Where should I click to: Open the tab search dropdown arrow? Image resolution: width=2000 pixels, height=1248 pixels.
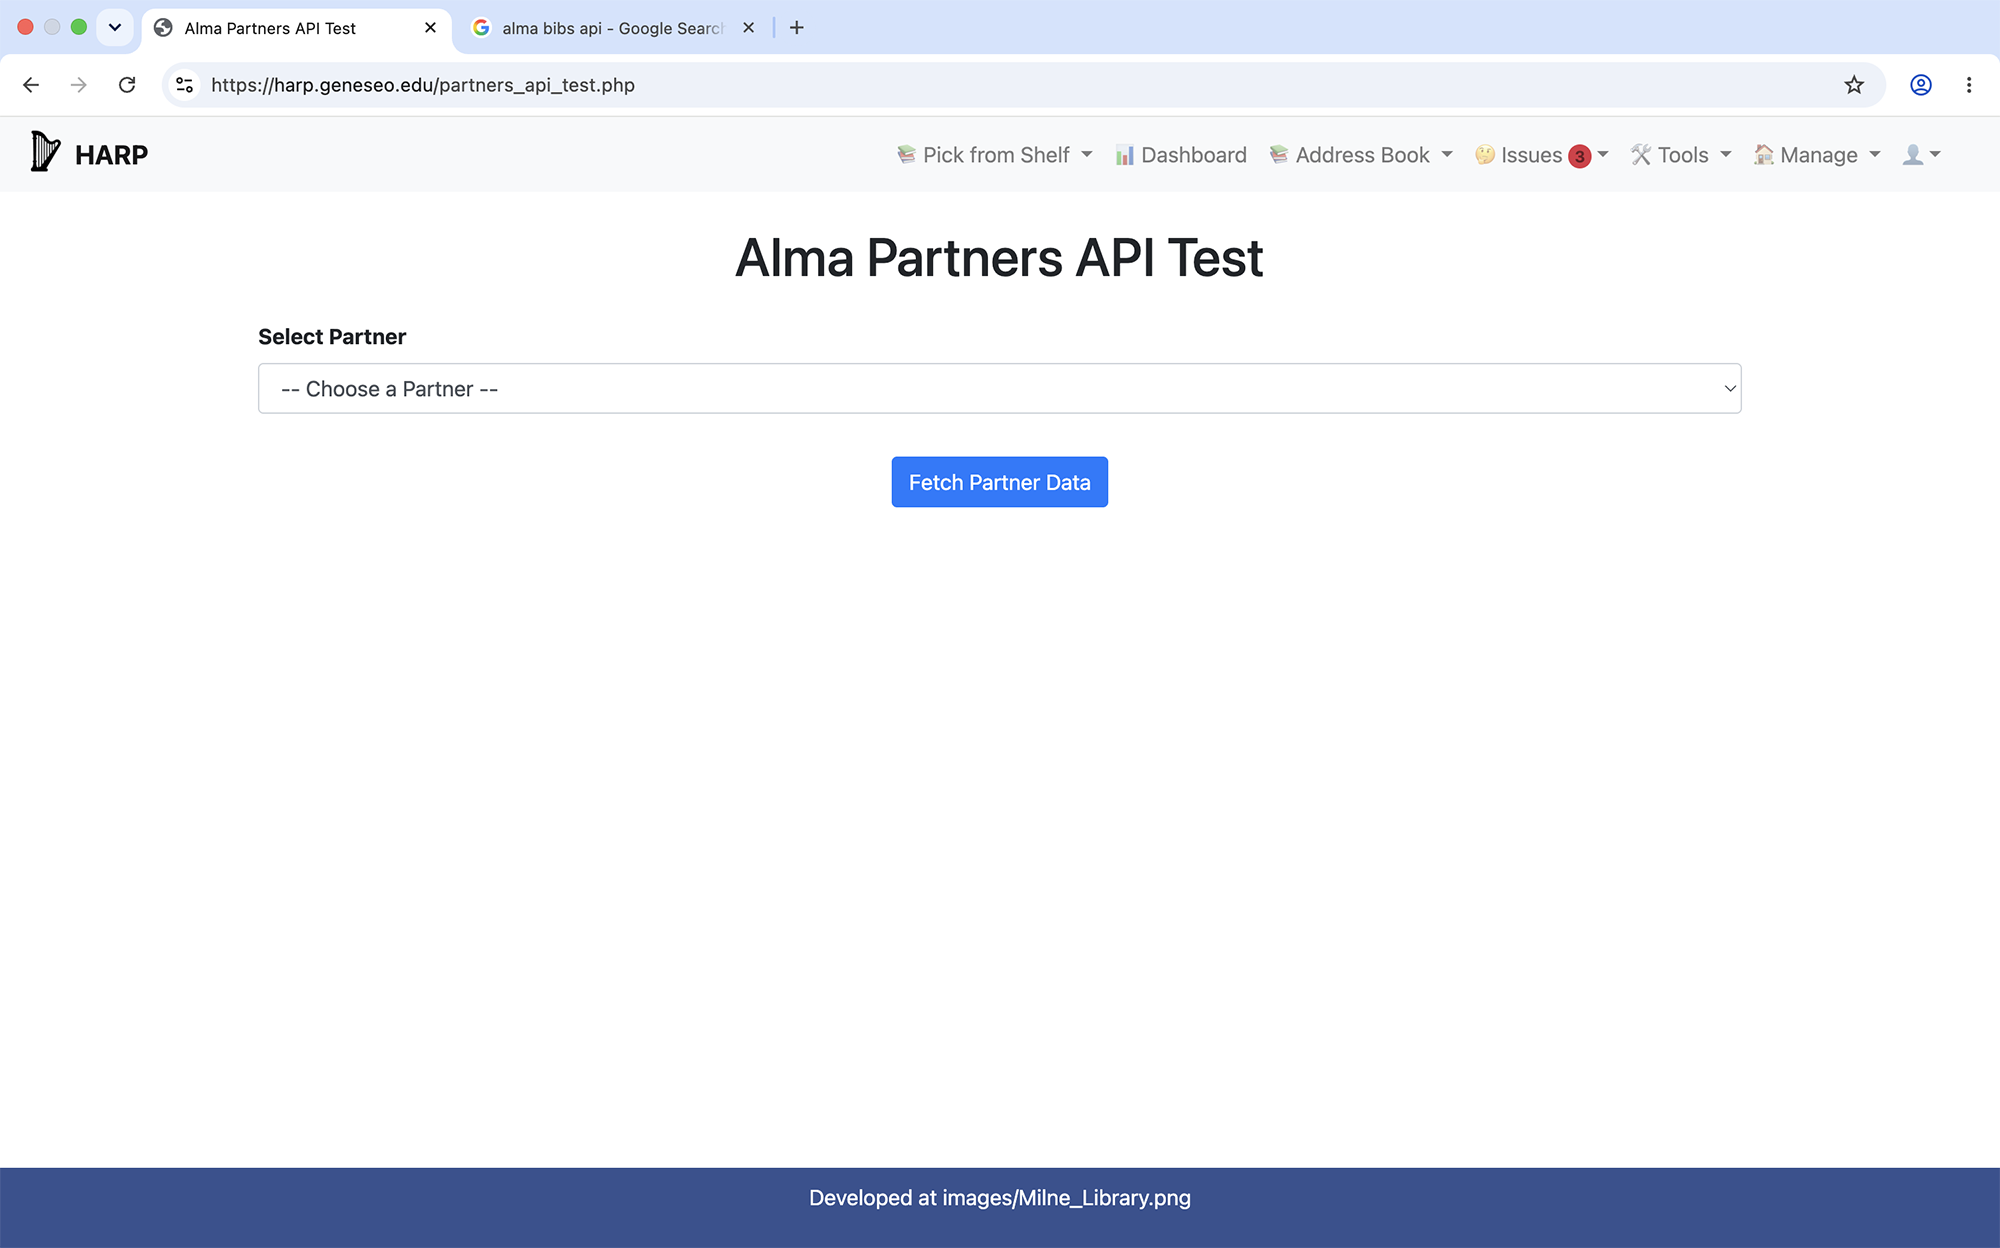(x=115, y=28)
